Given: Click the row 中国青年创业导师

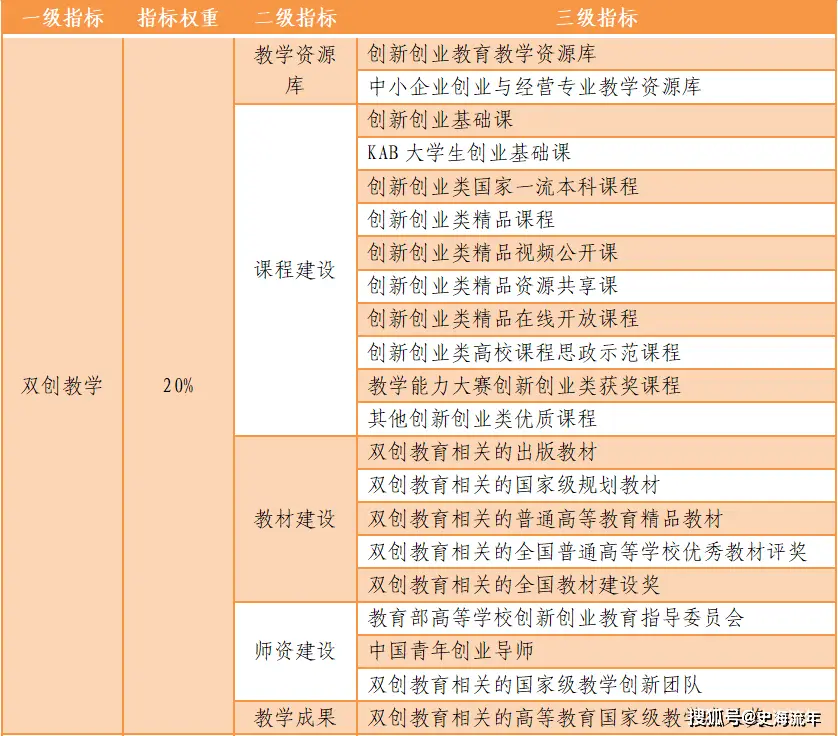Looking at the screenshot, I should coord(596,651).
